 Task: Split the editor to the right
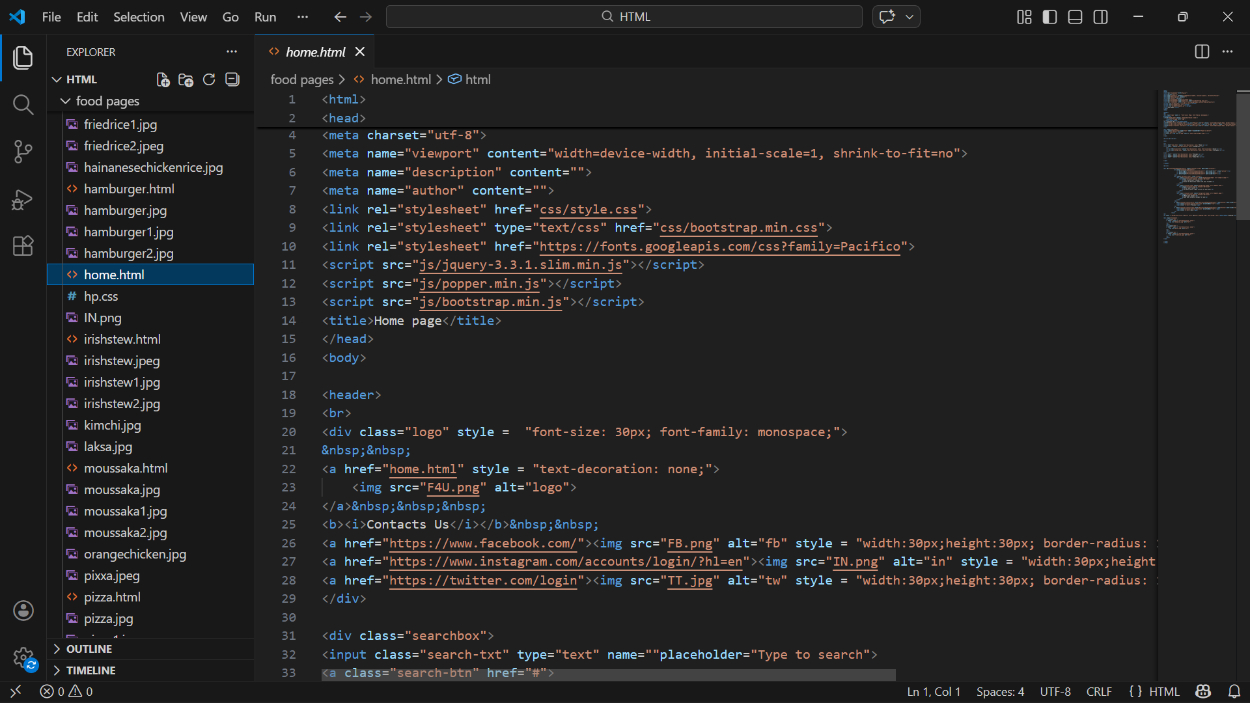1202,52
